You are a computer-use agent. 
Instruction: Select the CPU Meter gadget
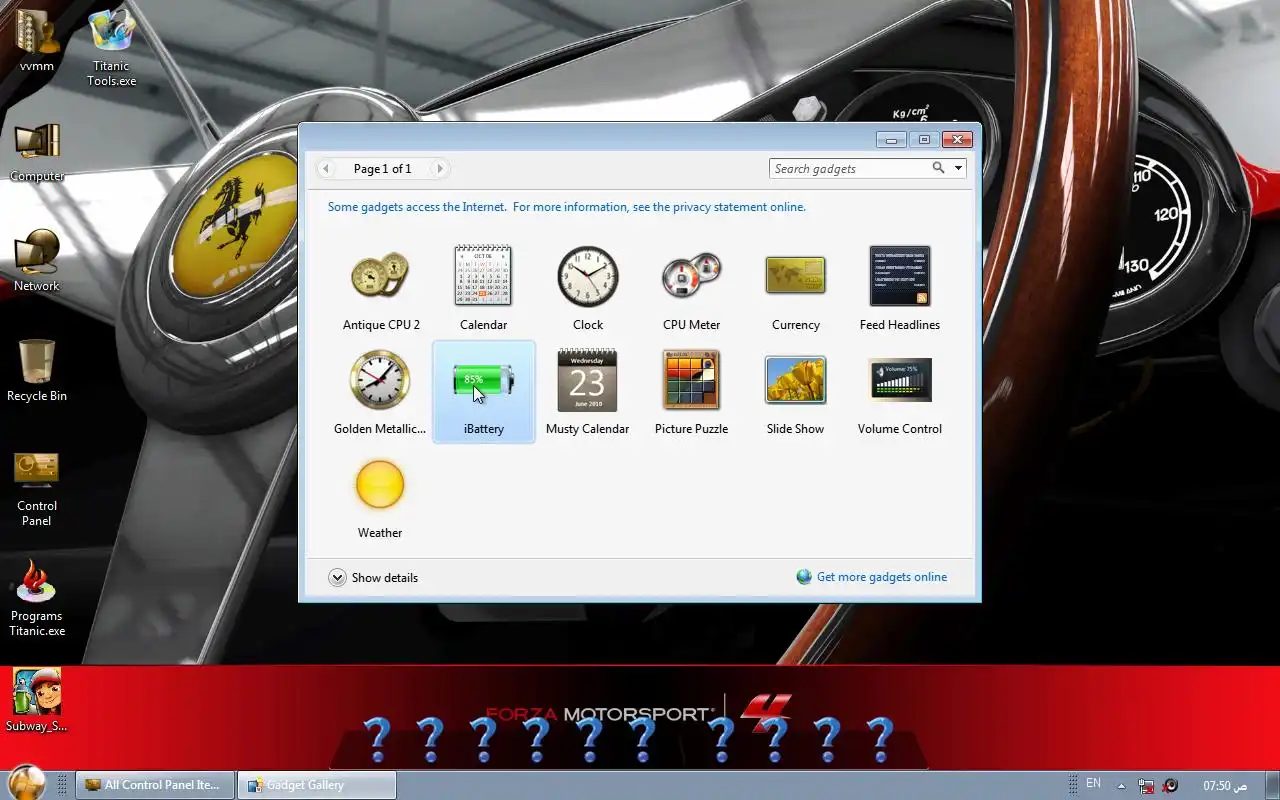[x=692, y=289]
